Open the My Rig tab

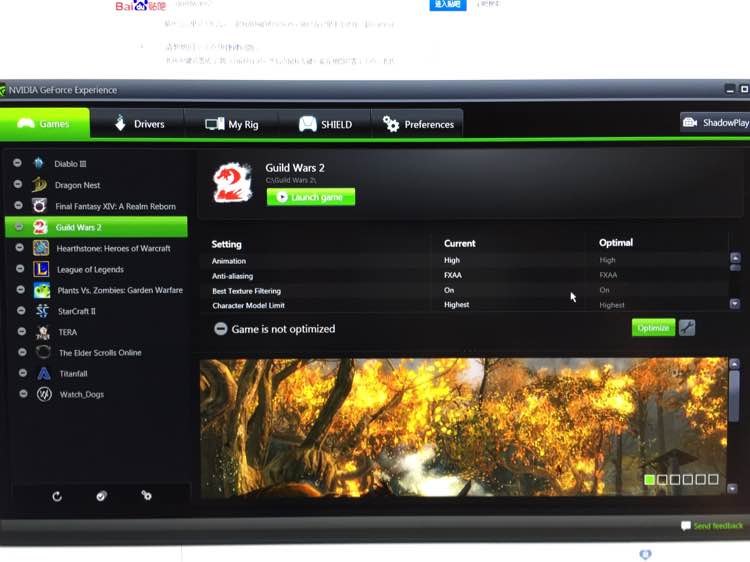pyautogui.click(x=232, y=124)
